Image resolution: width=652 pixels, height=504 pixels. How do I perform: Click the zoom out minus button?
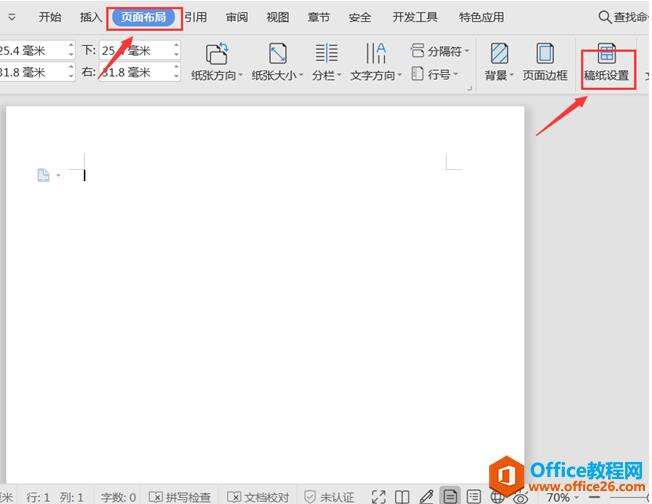[x=595, y=497]
